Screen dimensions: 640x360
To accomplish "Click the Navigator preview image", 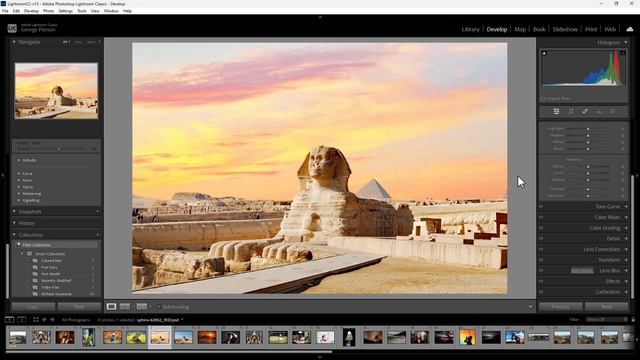I will pyautogui.click(x=56, y=91).
